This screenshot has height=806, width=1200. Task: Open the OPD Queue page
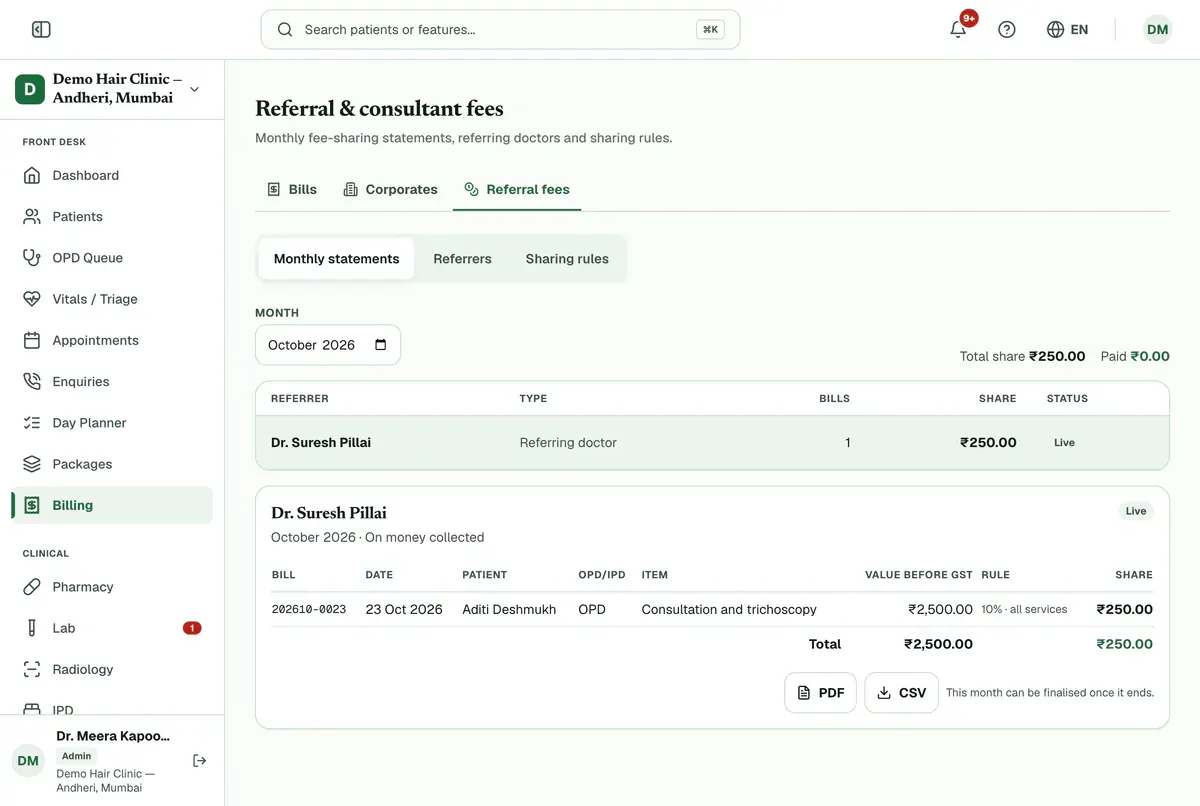112,258
